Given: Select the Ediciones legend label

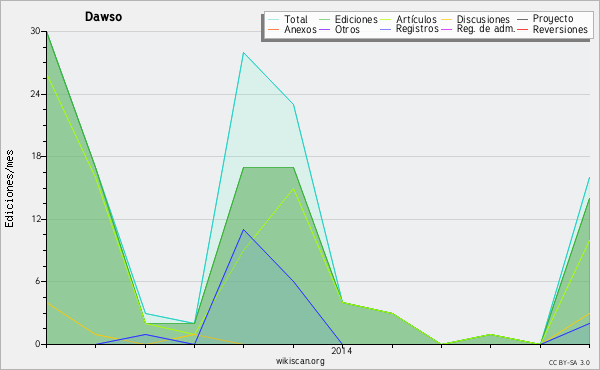Looking at the screenshot, I should click(x=356, y=19).
